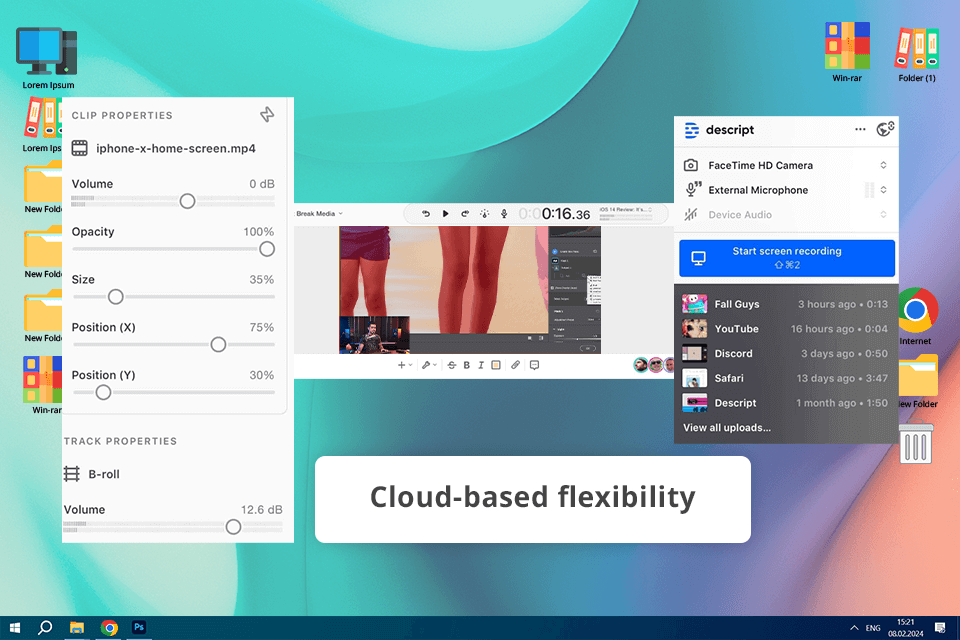Pin the Clip Properties panel
The width and height of the screenshot is (960, 640).
click(267, 115)
